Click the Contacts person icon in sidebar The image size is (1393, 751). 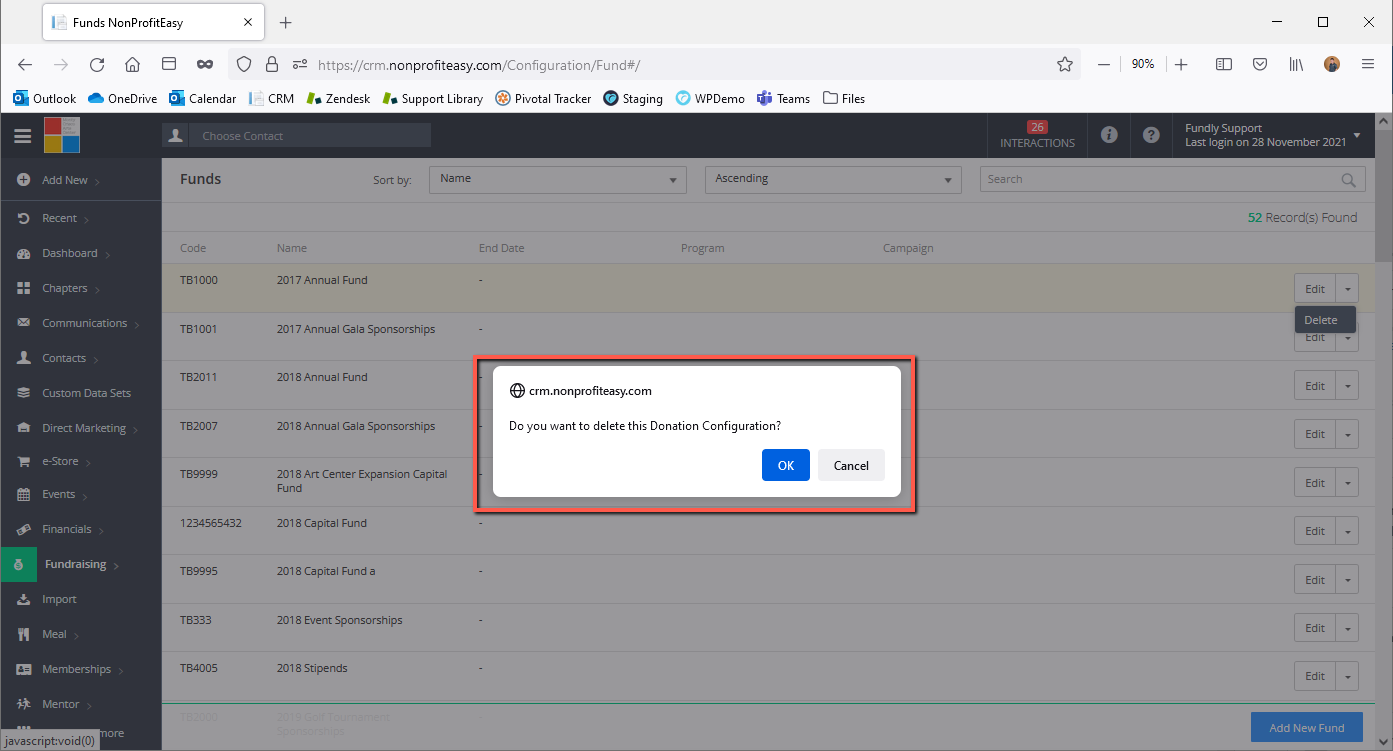point(23,358)
